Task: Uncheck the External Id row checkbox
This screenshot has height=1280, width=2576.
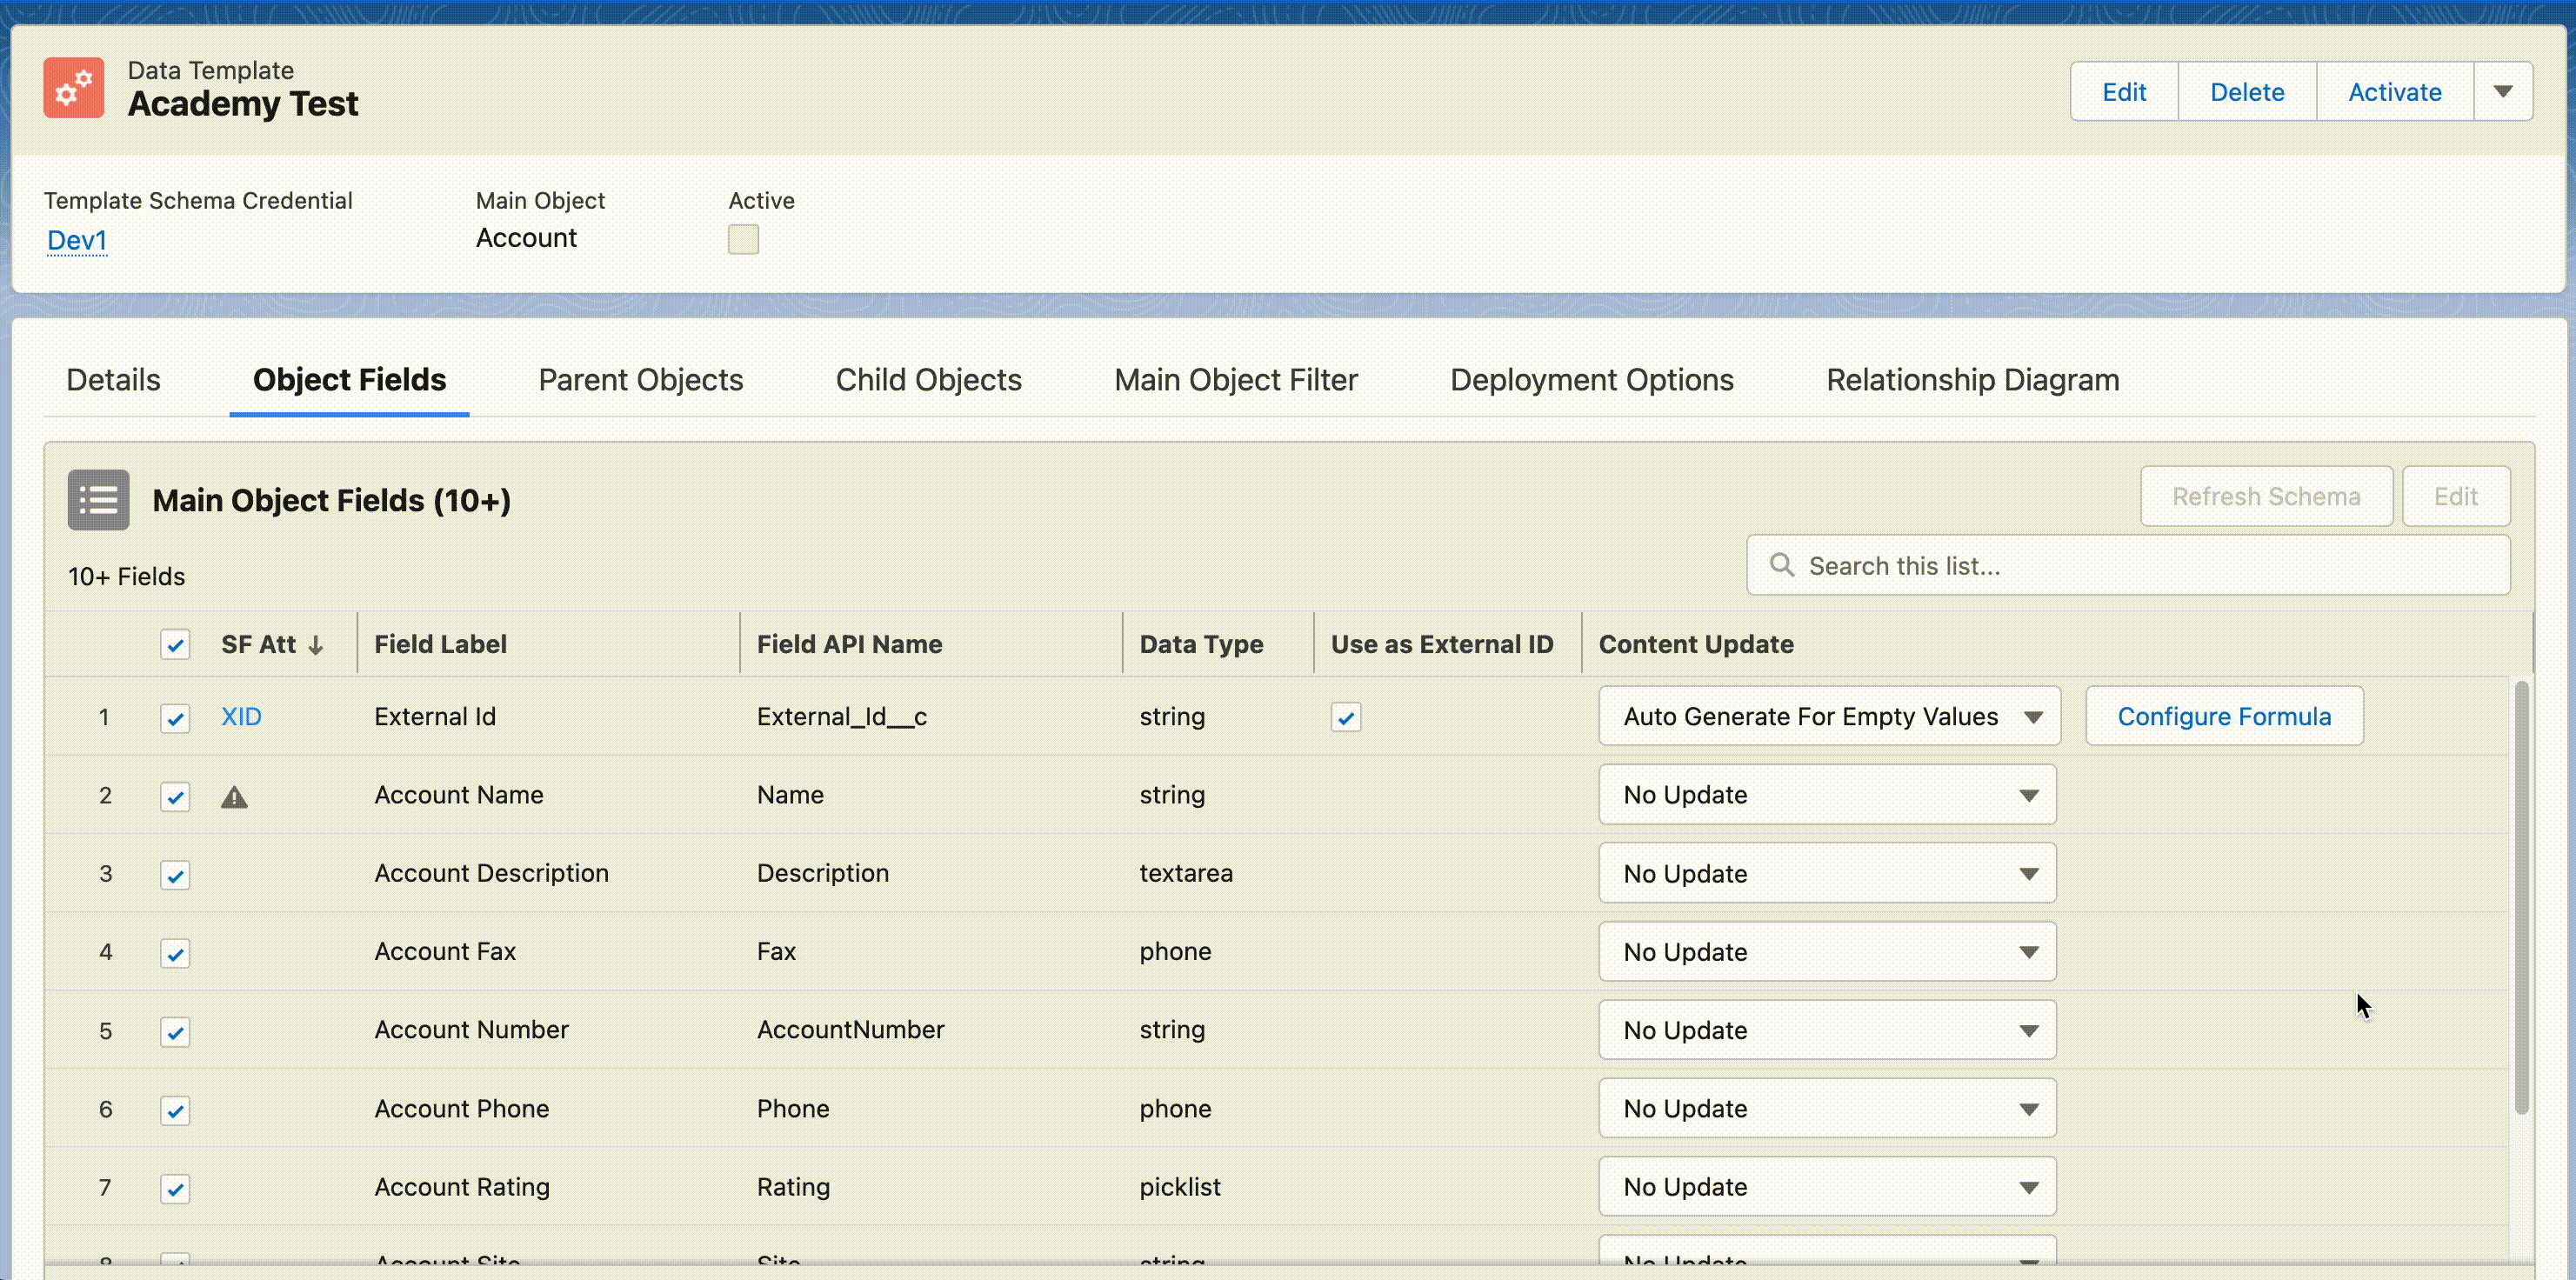Action: click(x=175, y=718)
